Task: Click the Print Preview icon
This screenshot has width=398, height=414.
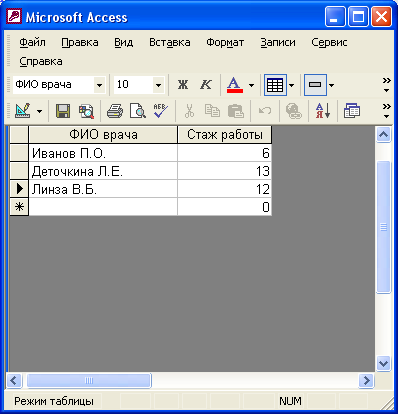Action: pos(138,111)
